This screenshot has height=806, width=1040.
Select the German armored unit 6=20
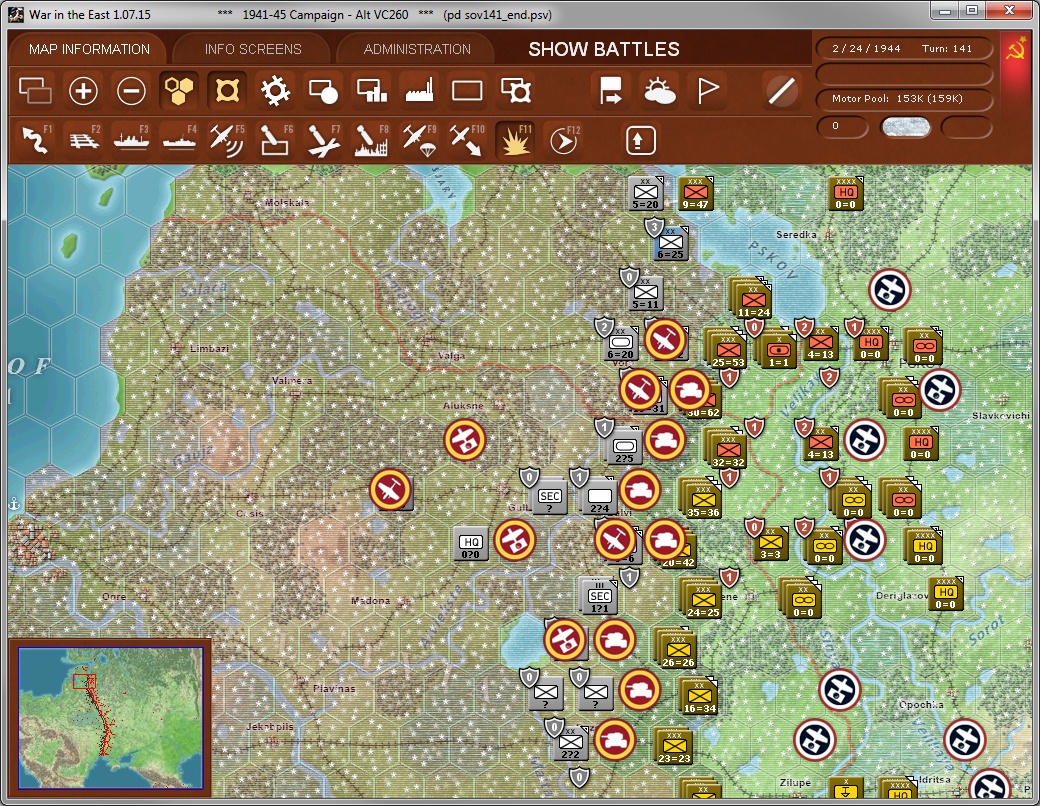tap(621, 343)
